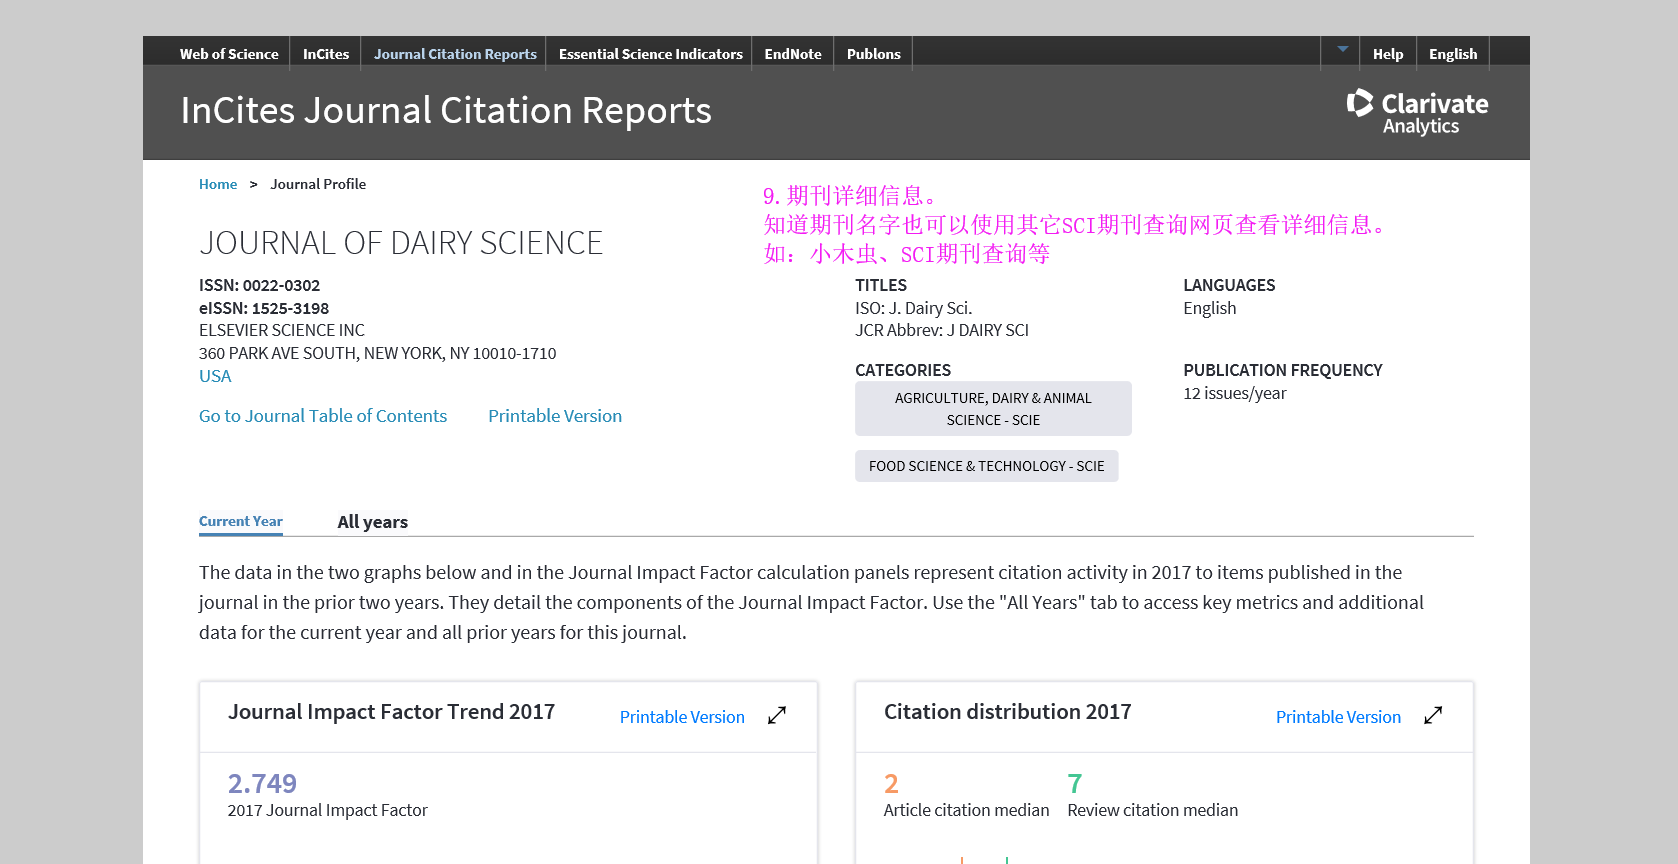1678x864 pixels.
Task: Click the 2017 Journal Impact Factor label
Action: [327, 811]
